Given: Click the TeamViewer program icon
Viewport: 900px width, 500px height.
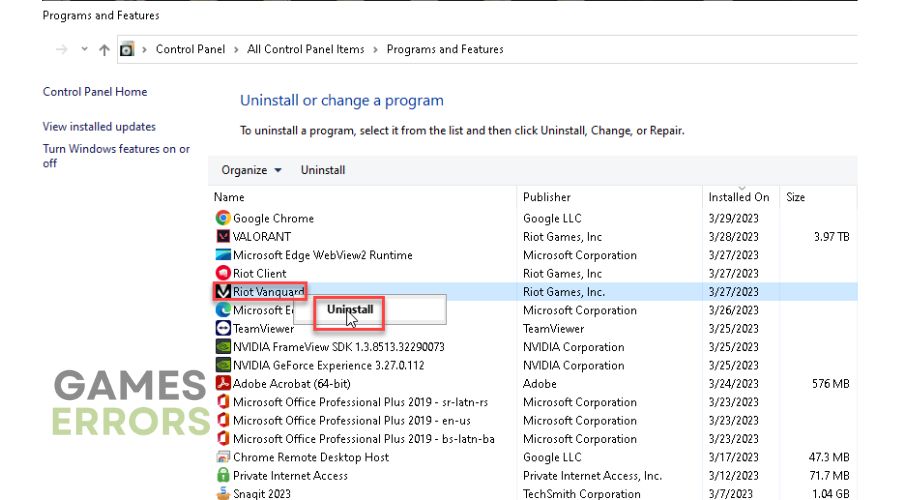Looking at the screenshot, I should [223, 328].
